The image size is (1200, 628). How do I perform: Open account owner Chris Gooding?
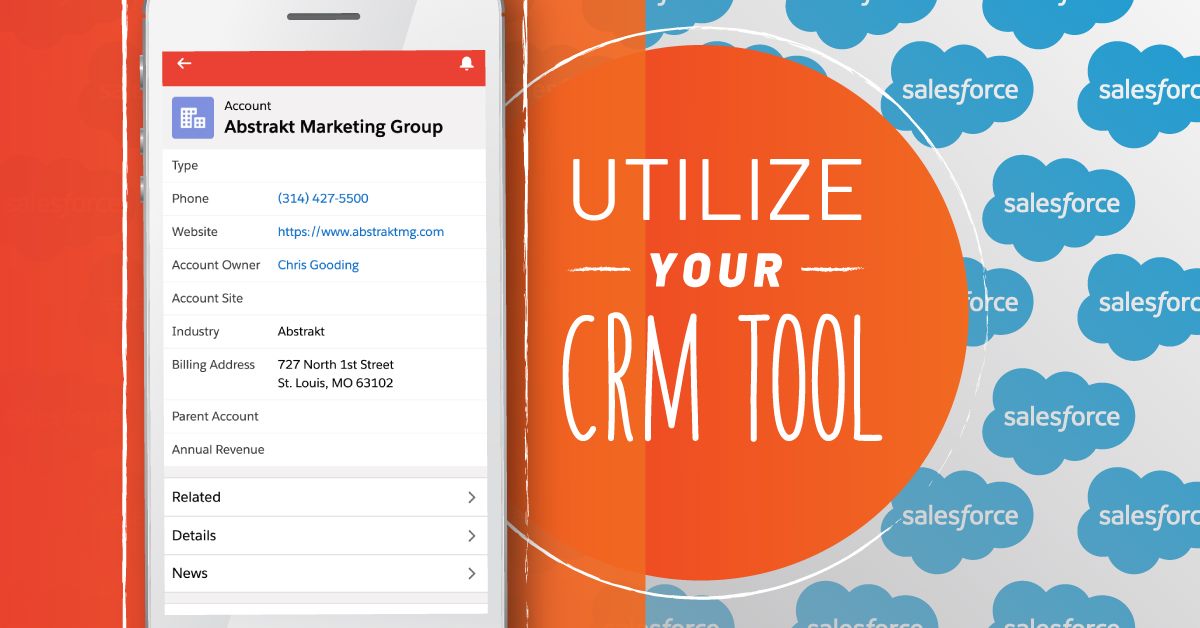coord(318,265)
